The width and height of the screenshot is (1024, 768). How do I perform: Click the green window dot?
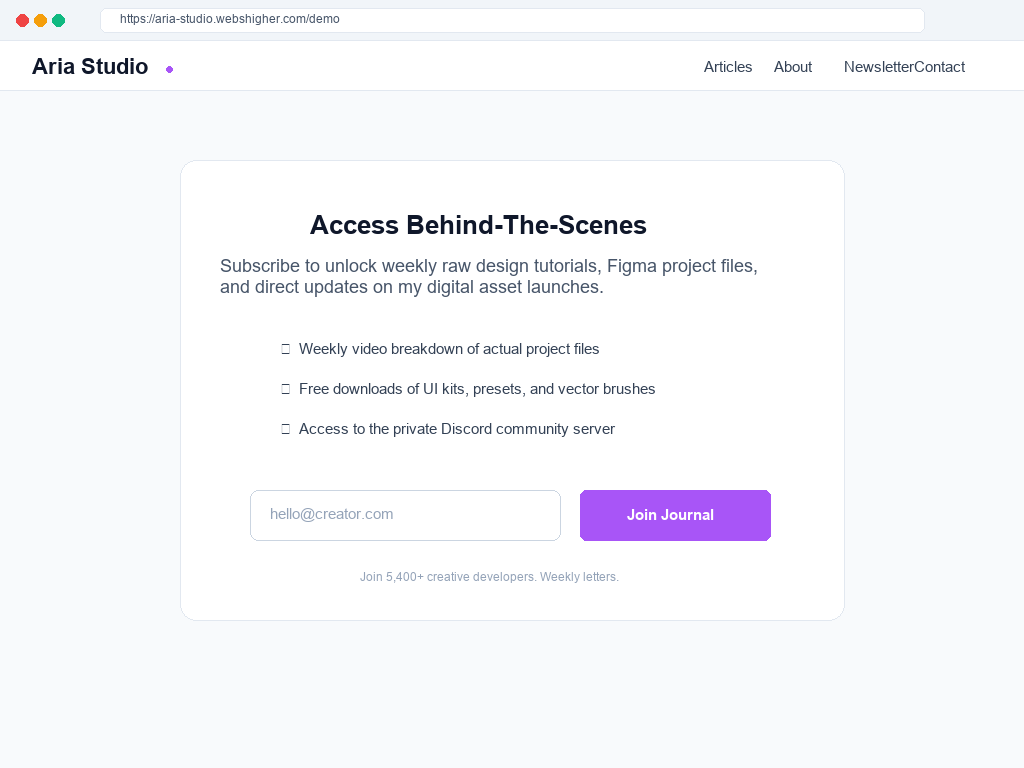point(59,20)
